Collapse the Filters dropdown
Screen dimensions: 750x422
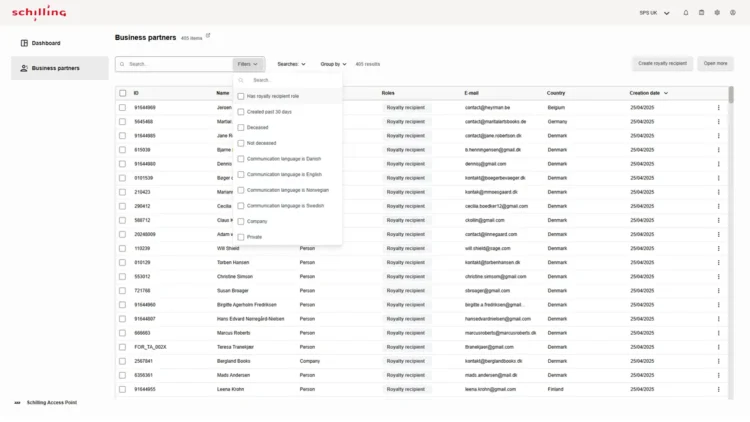(248, 64)
